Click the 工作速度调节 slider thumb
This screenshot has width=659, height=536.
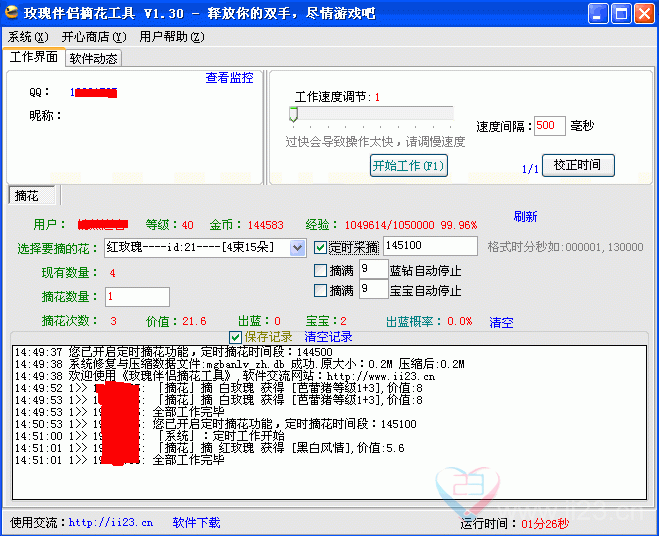(x=293, y=114)
